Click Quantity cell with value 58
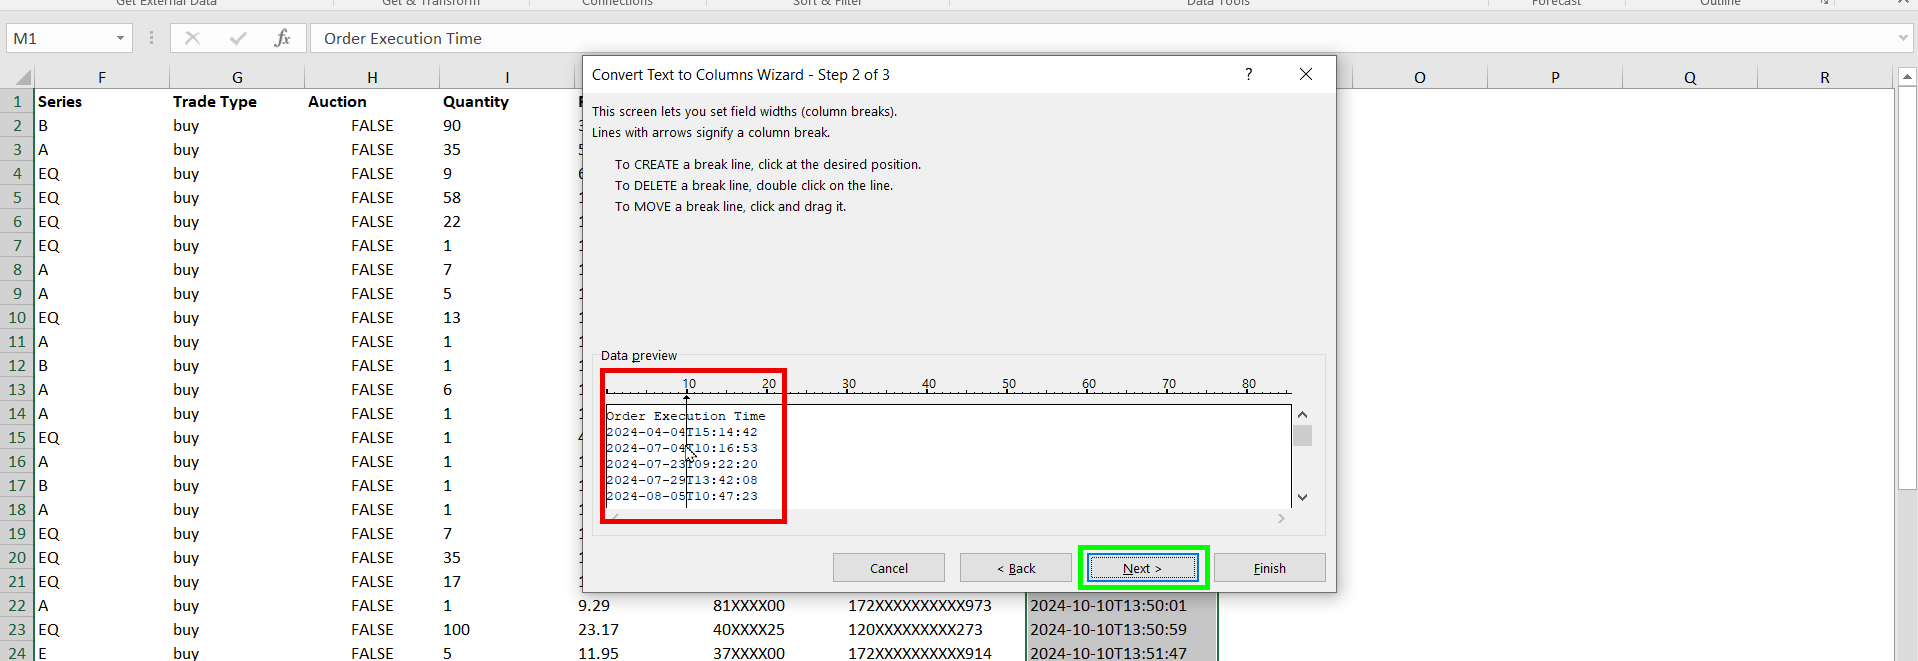 pyautogui.click(x=507, y=197)
